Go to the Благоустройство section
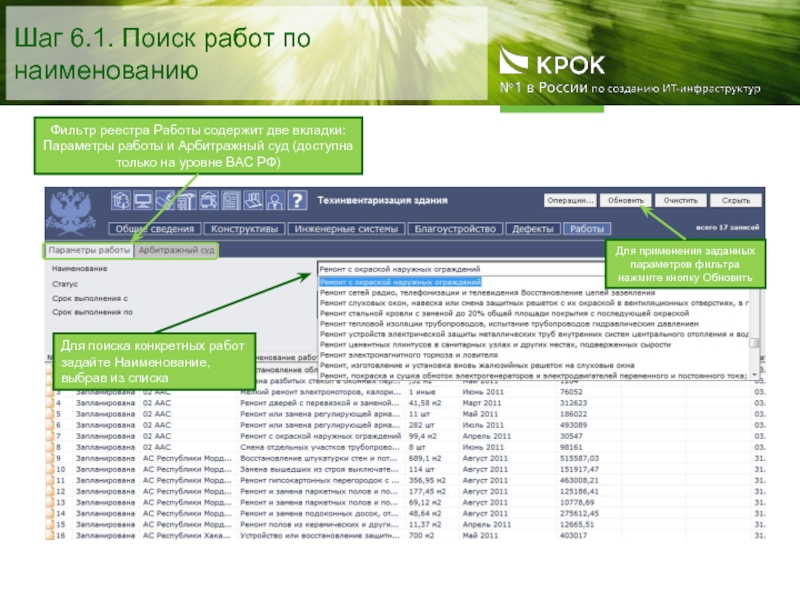 (x=455, y=229)
